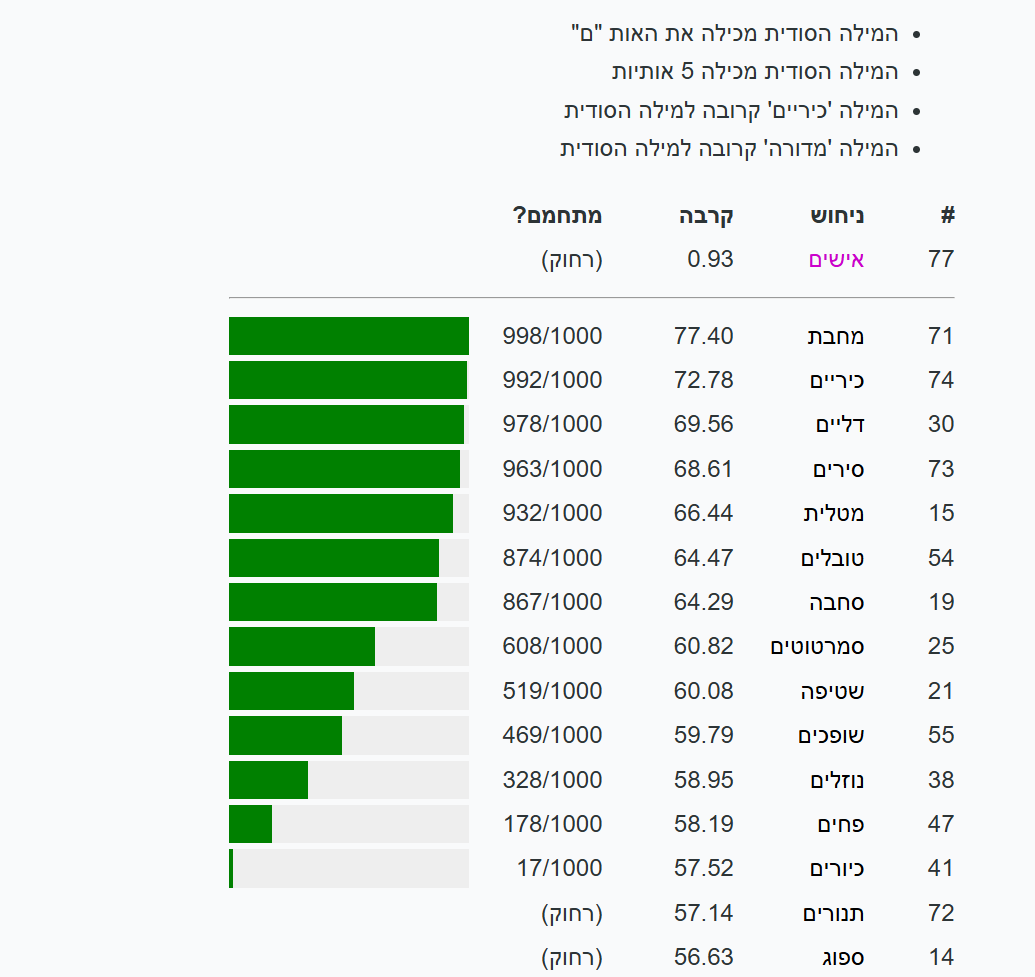Click the progress bar showing 178/1000

pos(348,824)
